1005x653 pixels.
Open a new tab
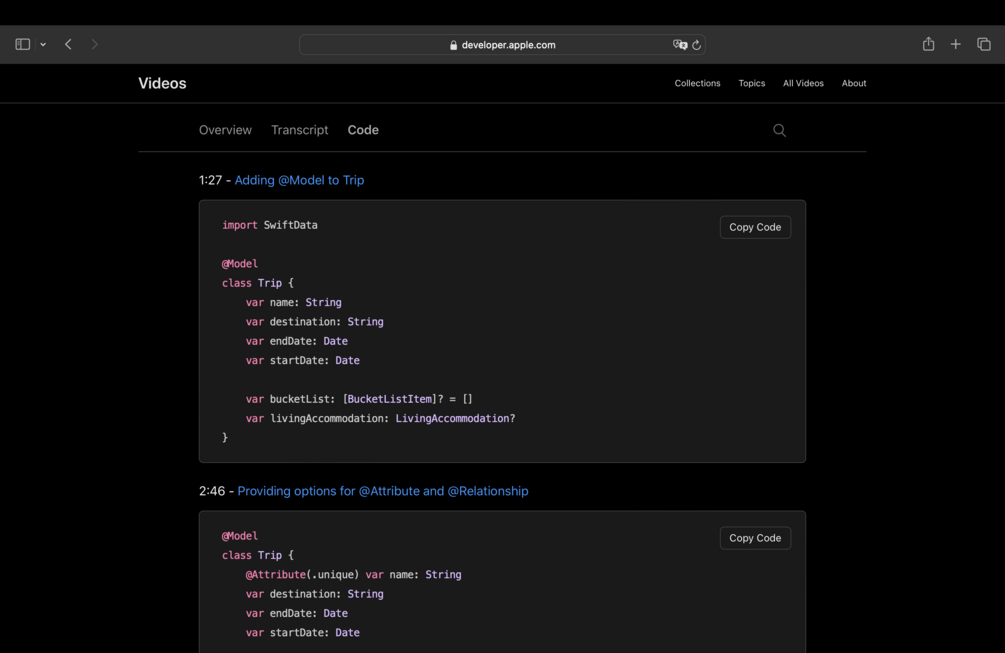pos(956,44)
